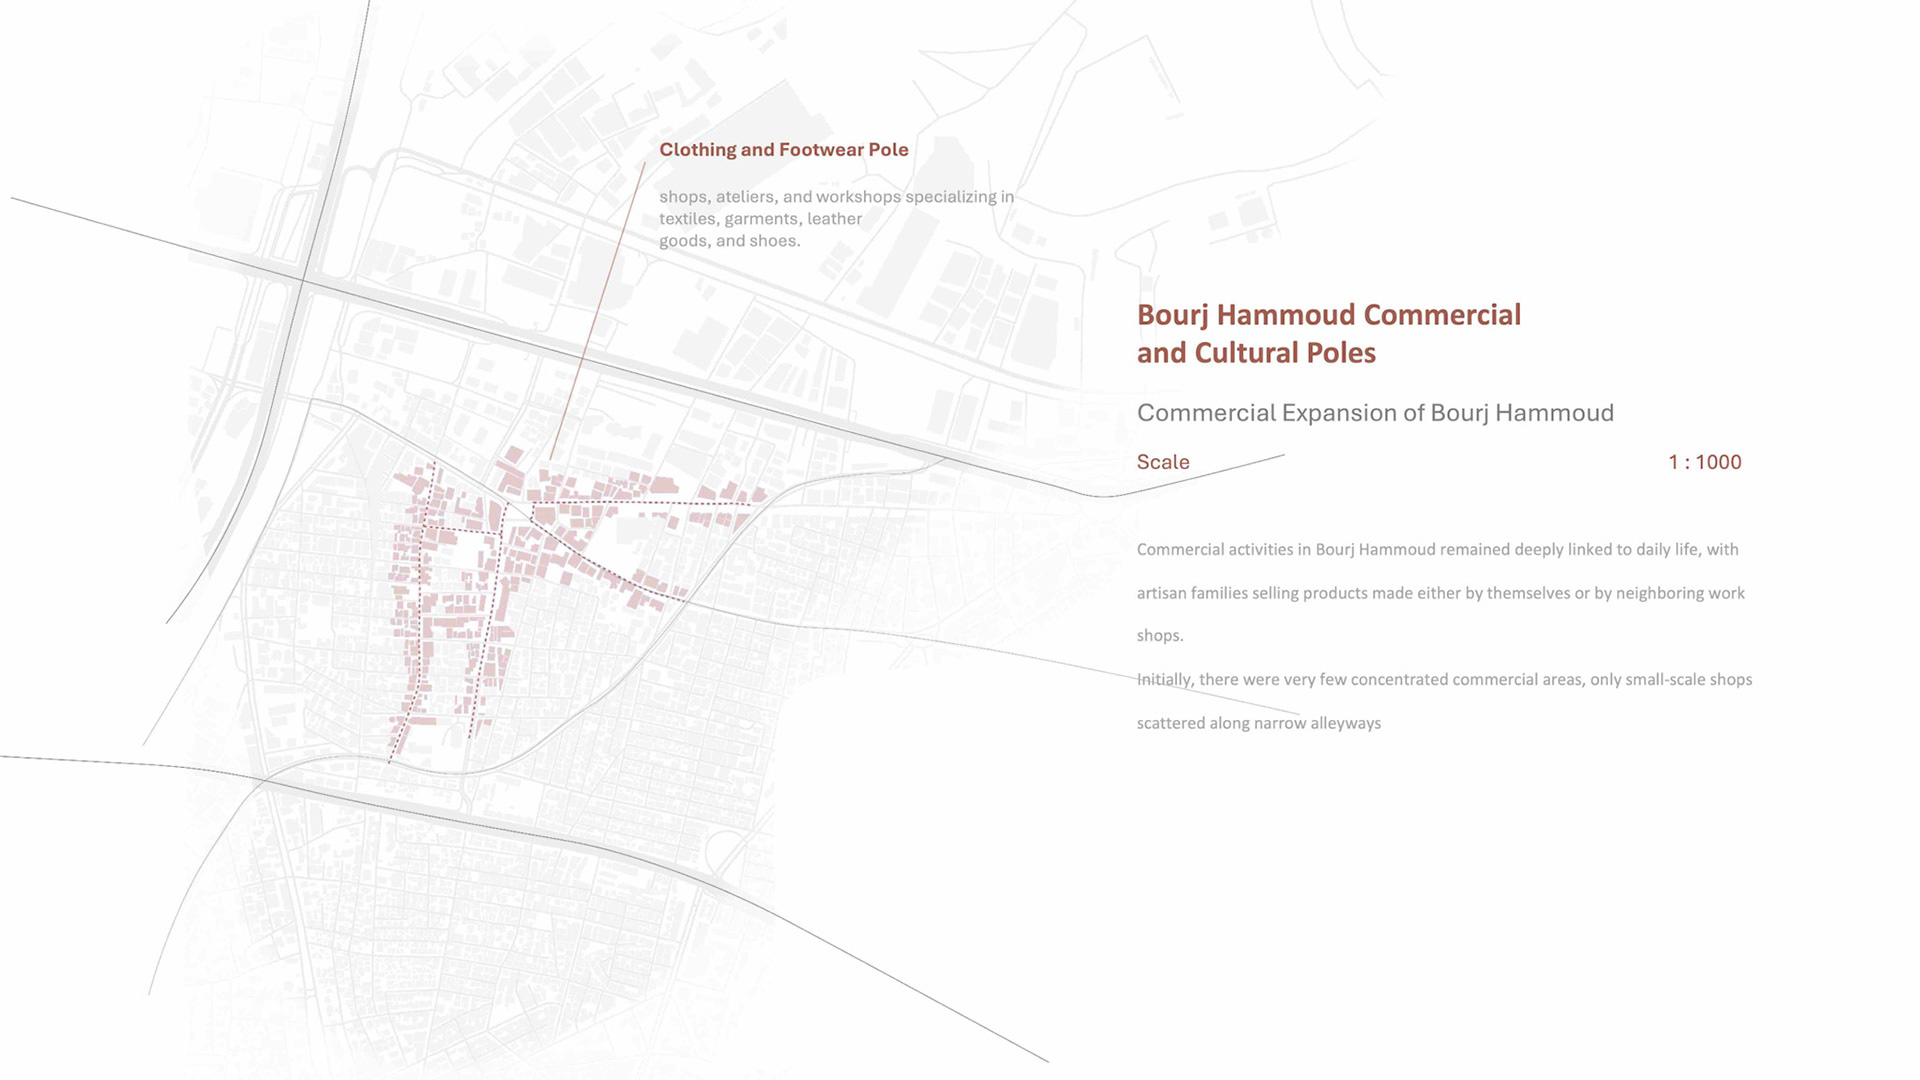Click the standalone word 'shops.' in the paragraph
1920x1080 pixels.
pyautogui.click(x=1159, y=636)
